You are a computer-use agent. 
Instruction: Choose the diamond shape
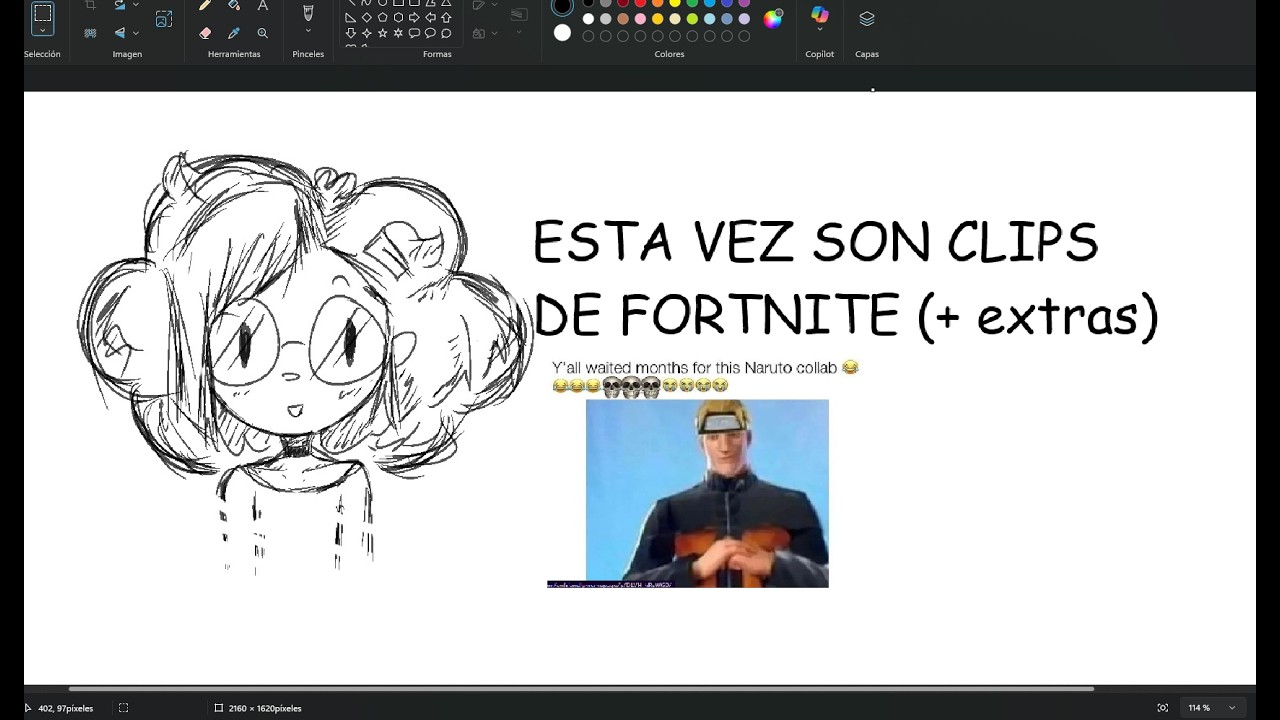click(367, 18)
